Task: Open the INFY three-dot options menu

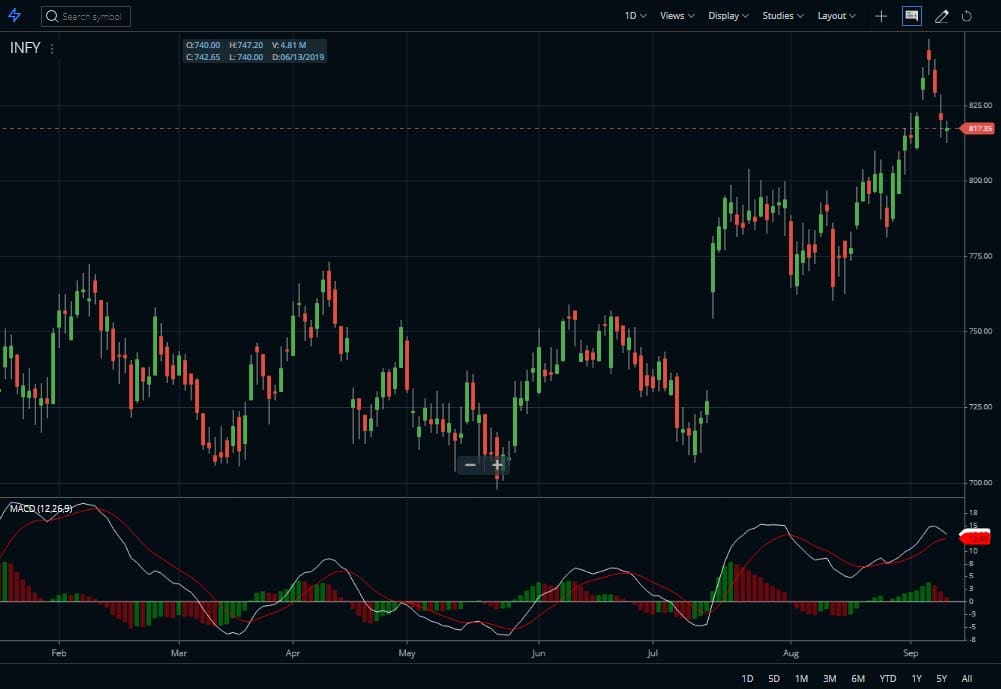Action: (52, 49)
